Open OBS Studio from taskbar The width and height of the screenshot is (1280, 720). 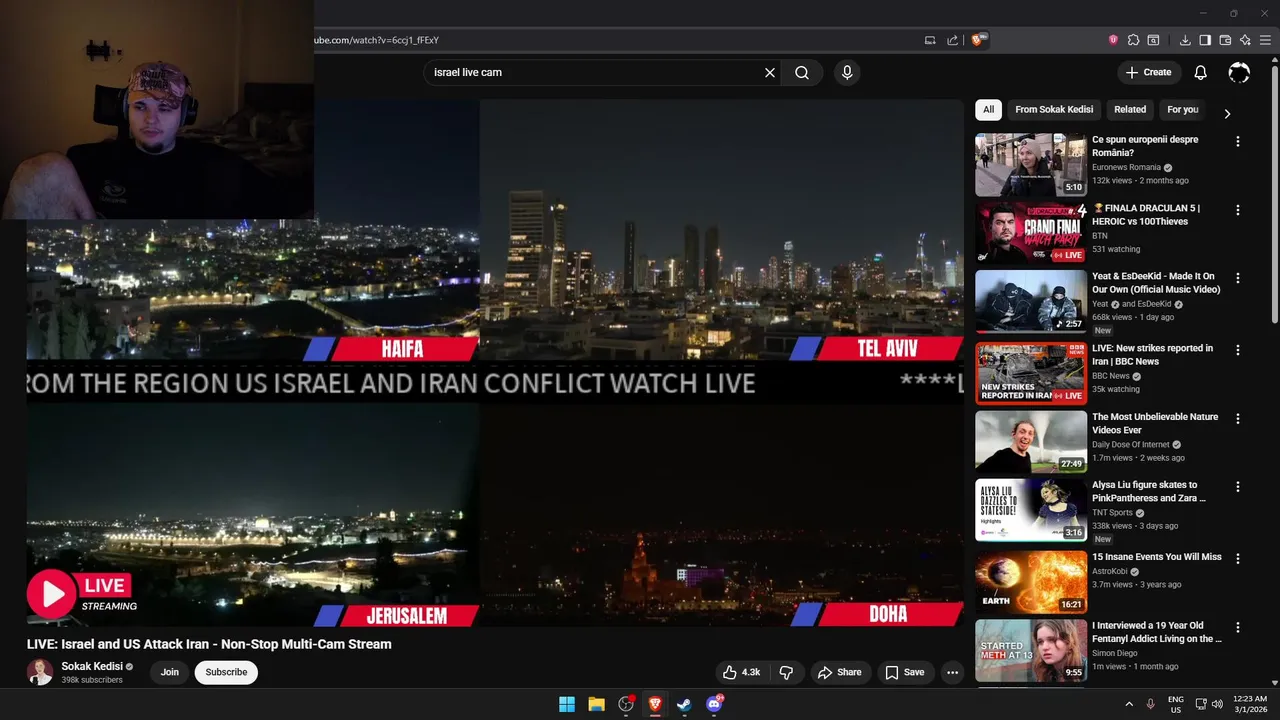tap(626, 704)
